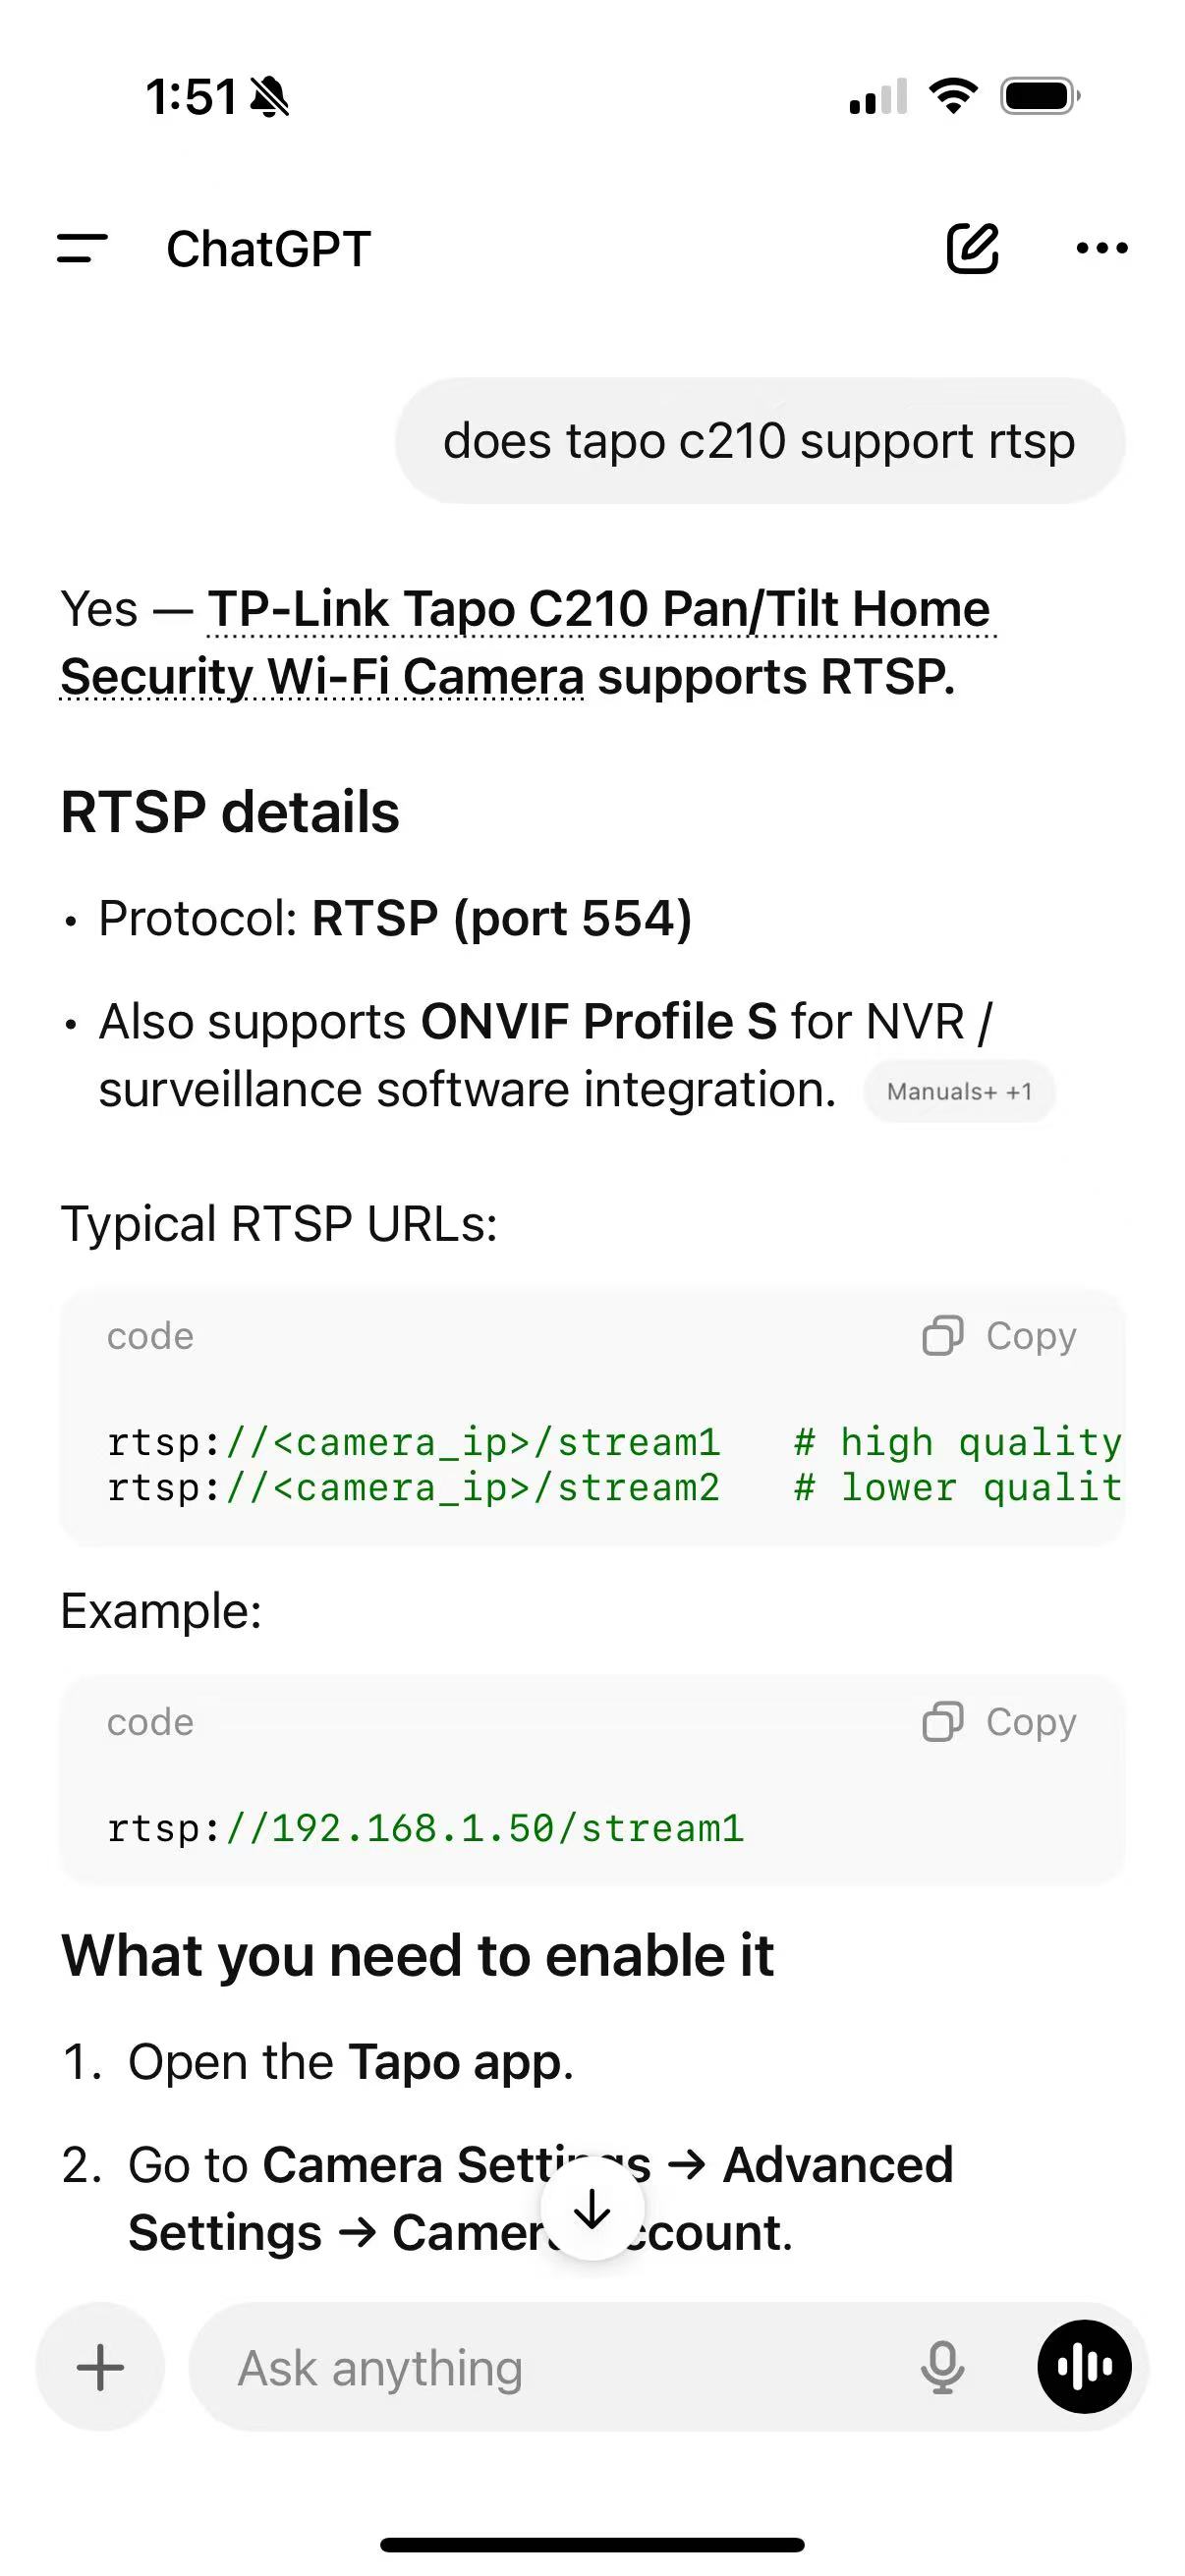Open voice conversation mode
The height and width of the screenshot is (2576, 1185).
tap(1086, 2366)
